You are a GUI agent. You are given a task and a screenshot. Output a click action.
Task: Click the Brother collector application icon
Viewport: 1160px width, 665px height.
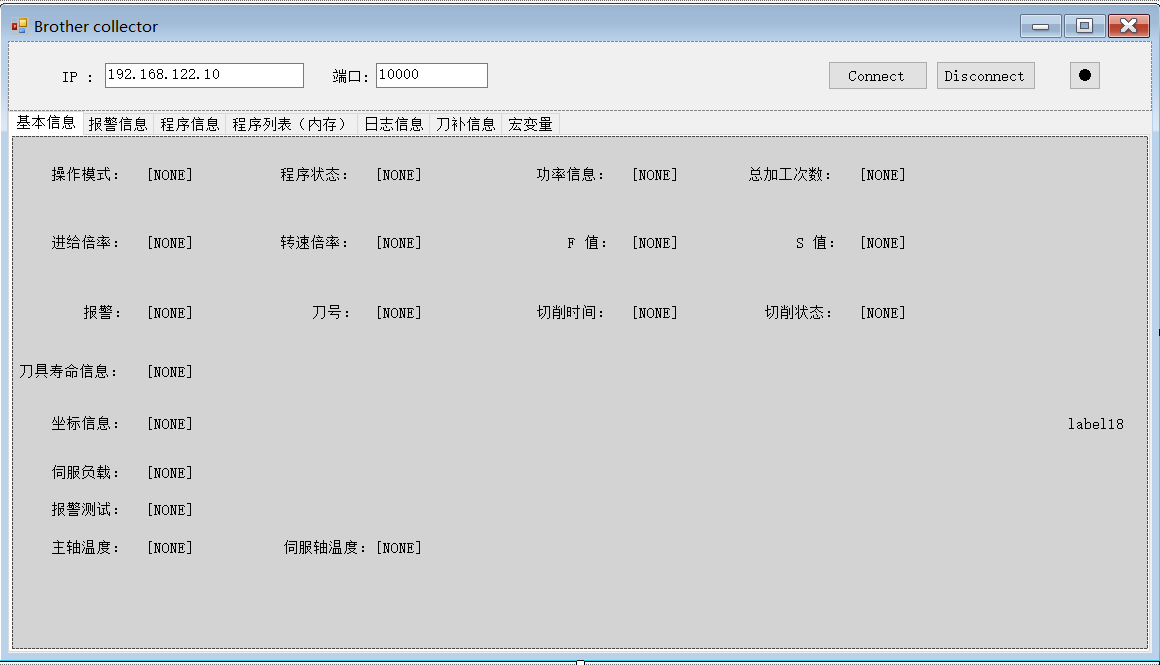click(x=18, y=25)
